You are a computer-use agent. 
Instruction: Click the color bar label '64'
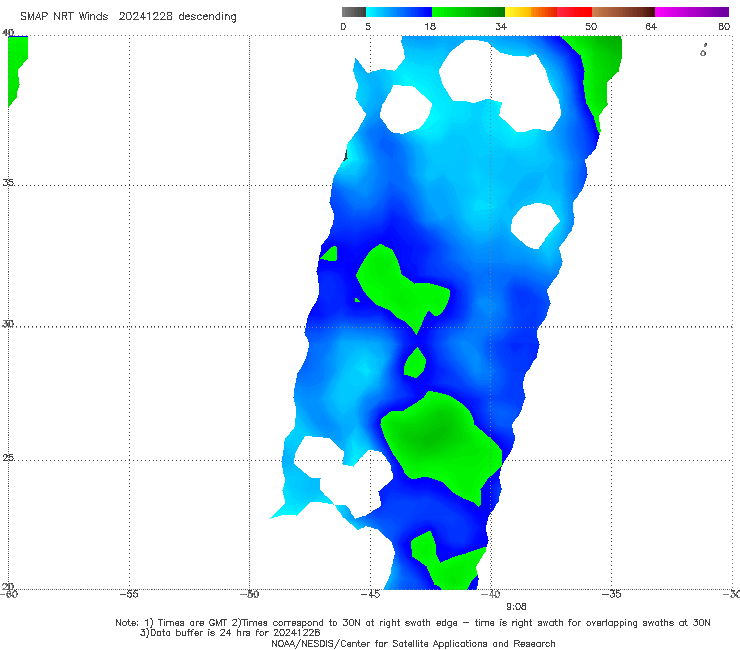click(x=651, y=26)
